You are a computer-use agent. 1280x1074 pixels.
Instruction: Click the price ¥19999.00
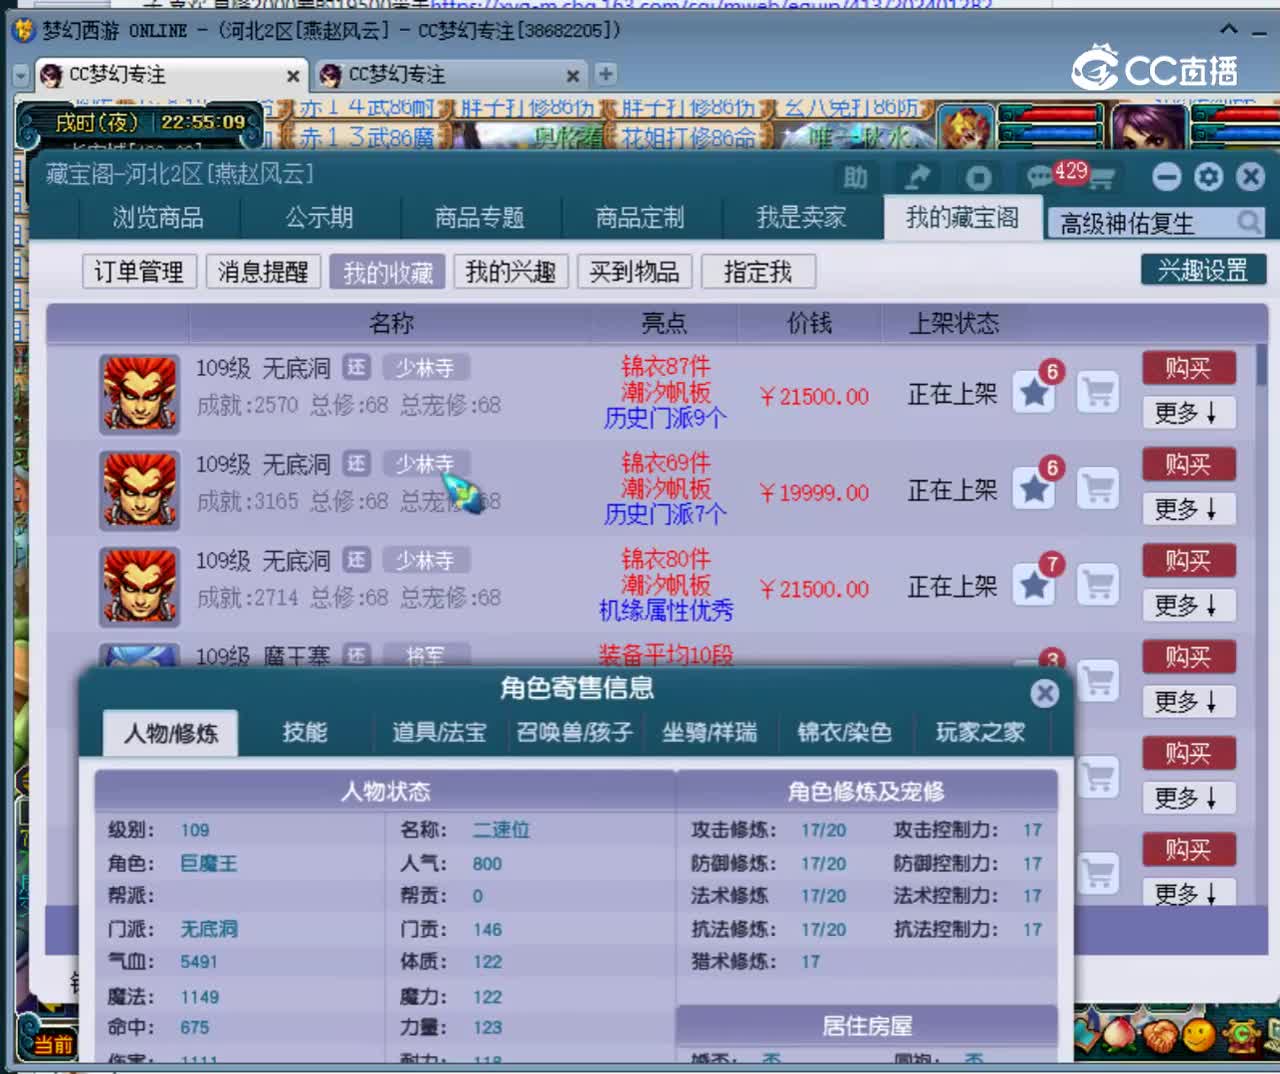tap(814, 492)
